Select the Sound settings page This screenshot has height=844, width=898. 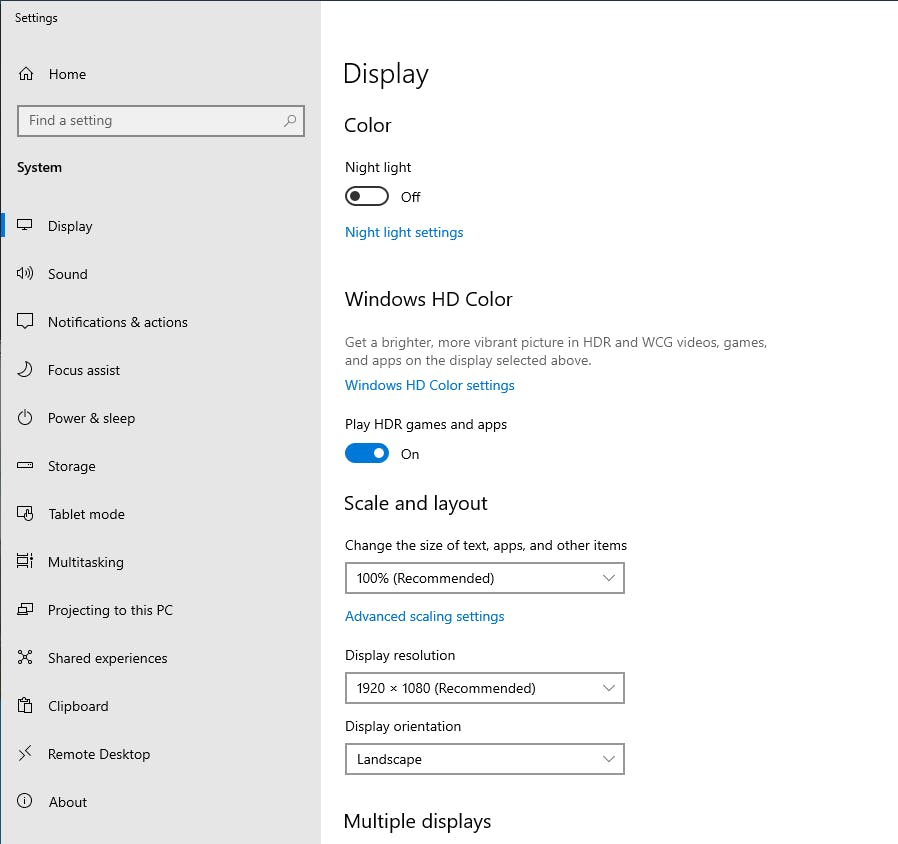(160, 274)
